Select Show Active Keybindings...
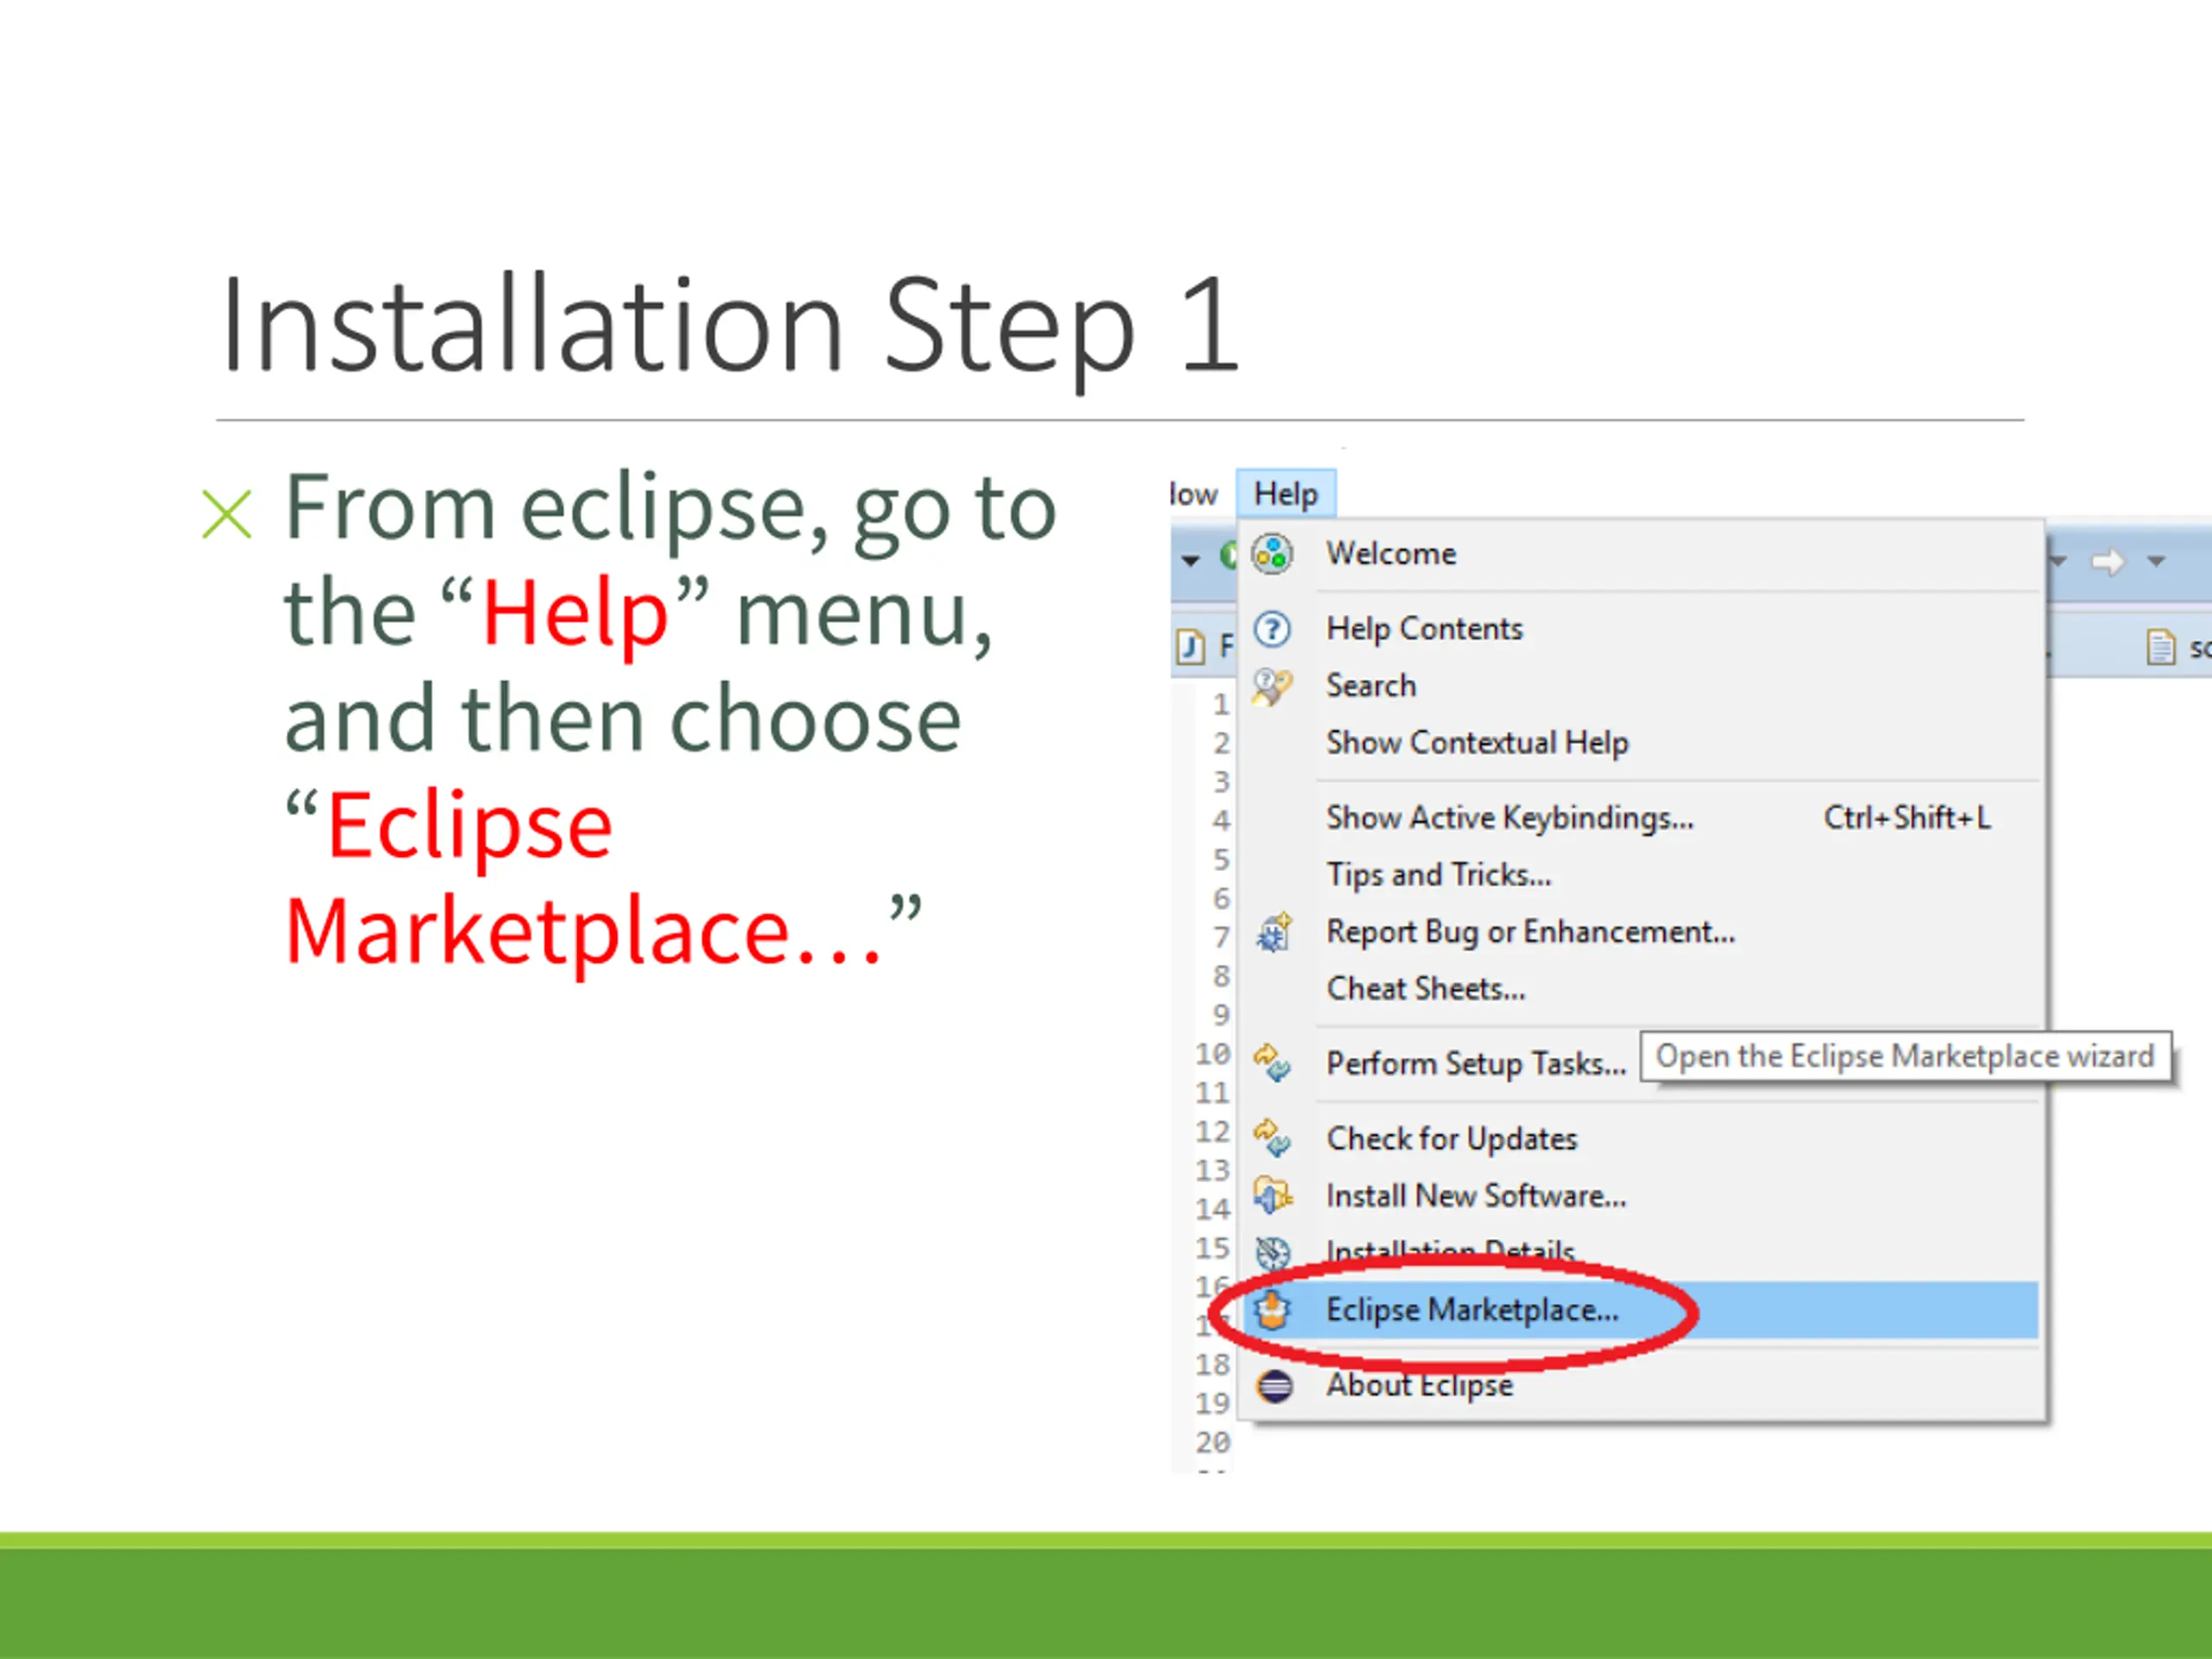 click(1640, 818)
